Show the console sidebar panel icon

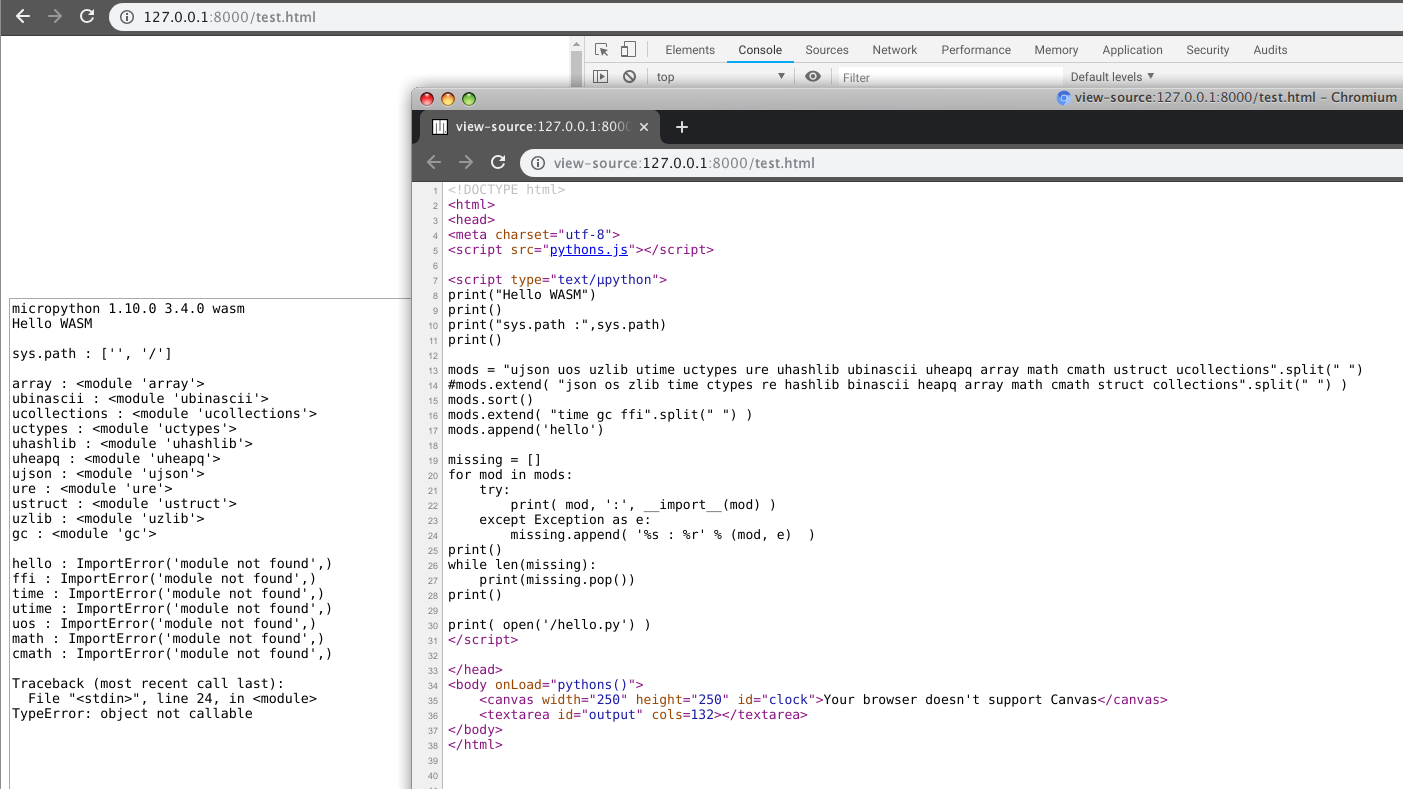tap(600, 77)
